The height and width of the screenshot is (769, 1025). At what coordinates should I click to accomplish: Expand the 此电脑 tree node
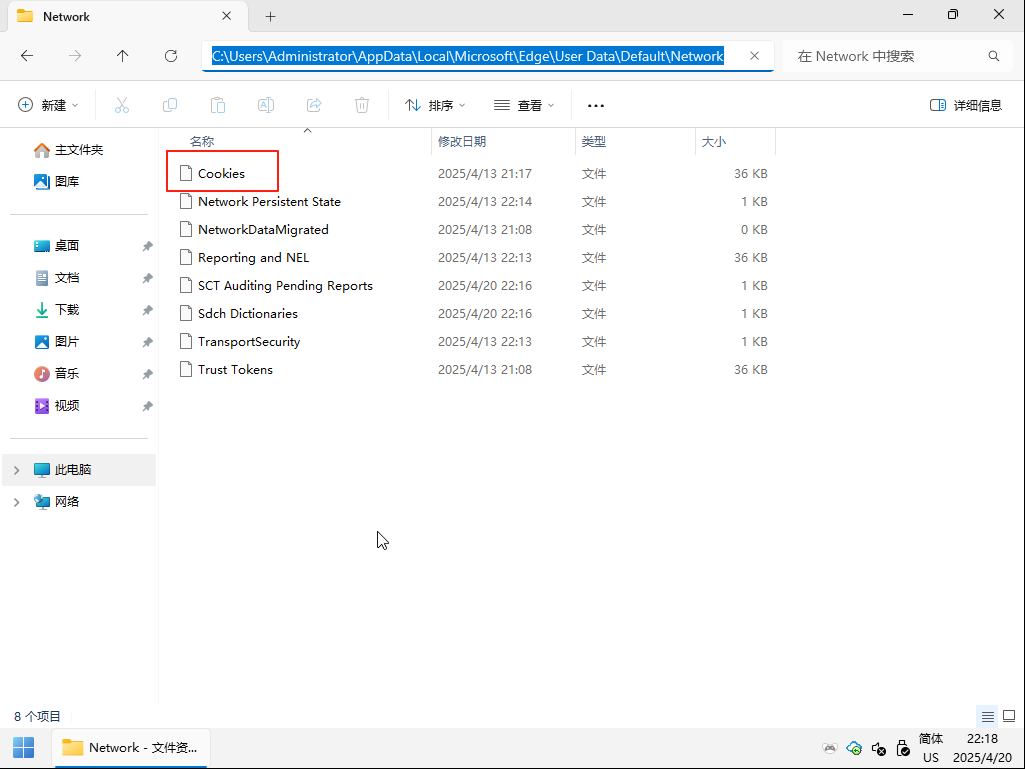17,470
